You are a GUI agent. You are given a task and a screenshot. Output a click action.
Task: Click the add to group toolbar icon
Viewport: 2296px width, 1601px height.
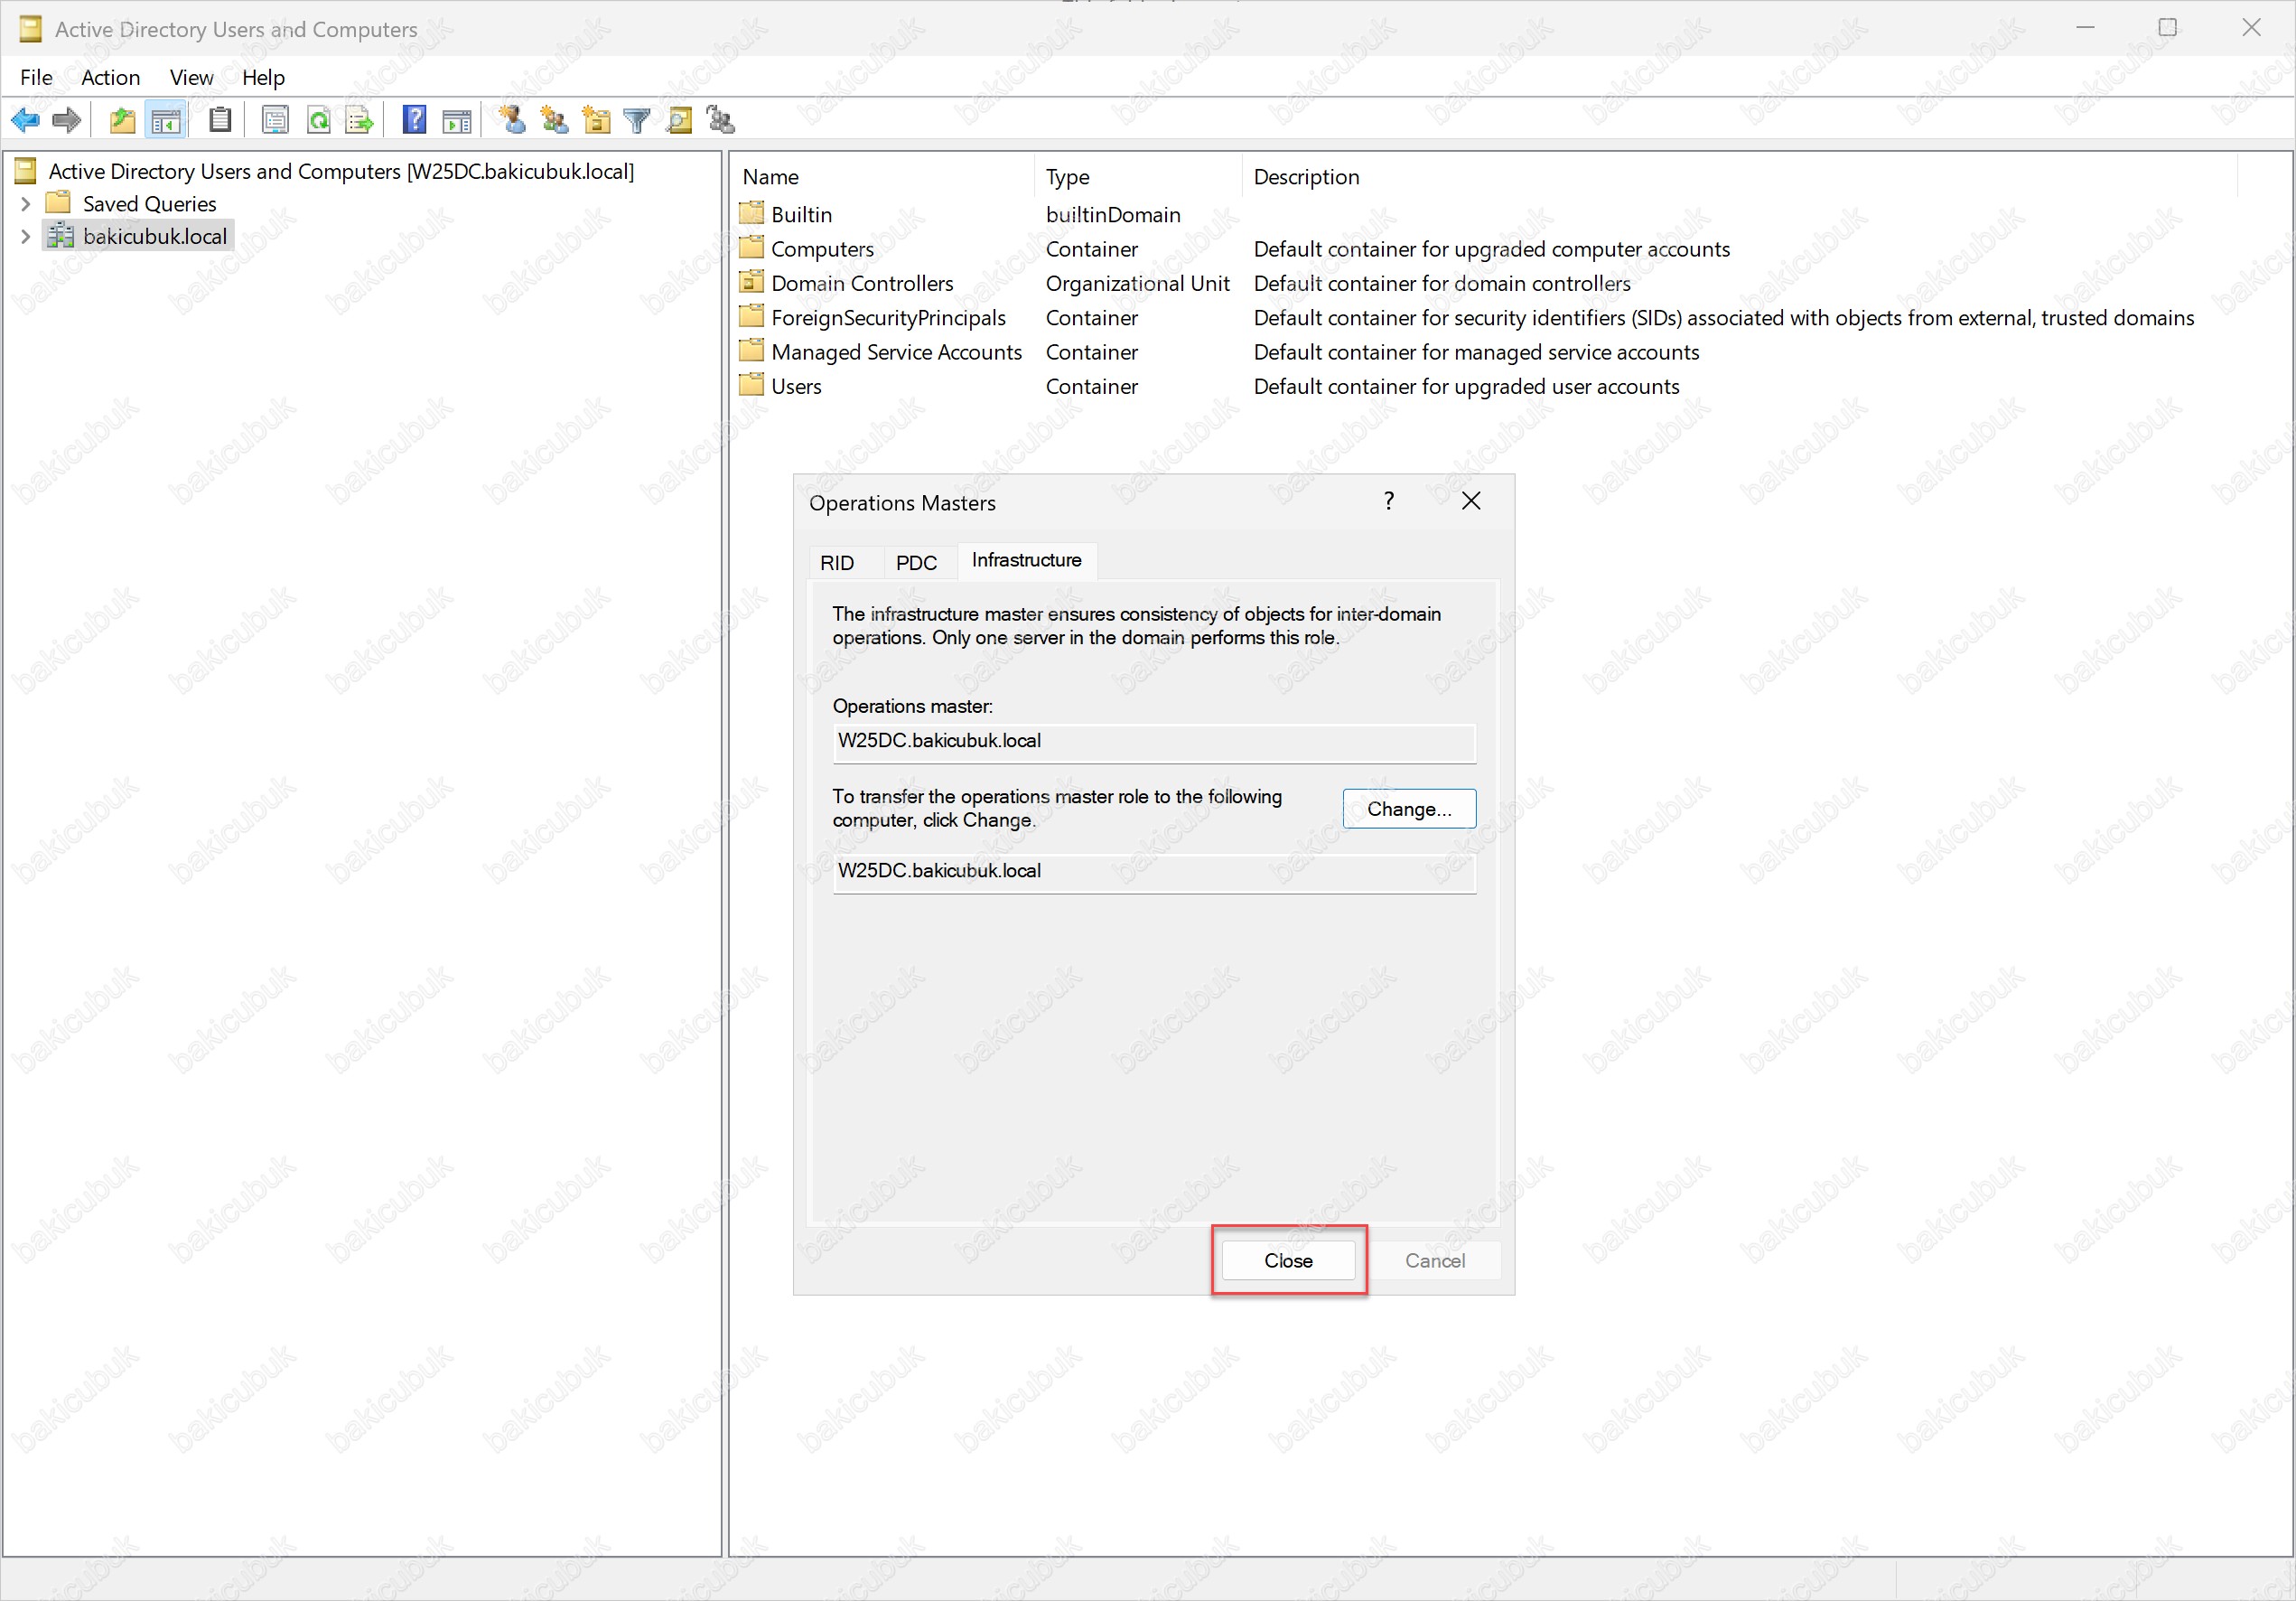(720, 121)
